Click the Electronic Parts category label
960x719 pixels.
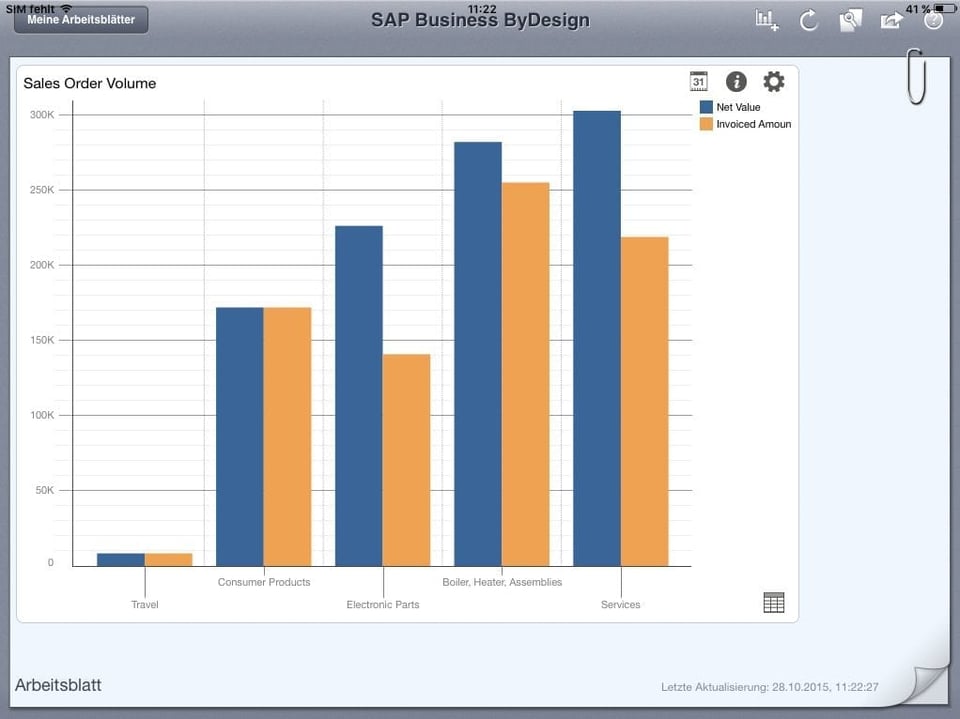click(x=383, y=604)
